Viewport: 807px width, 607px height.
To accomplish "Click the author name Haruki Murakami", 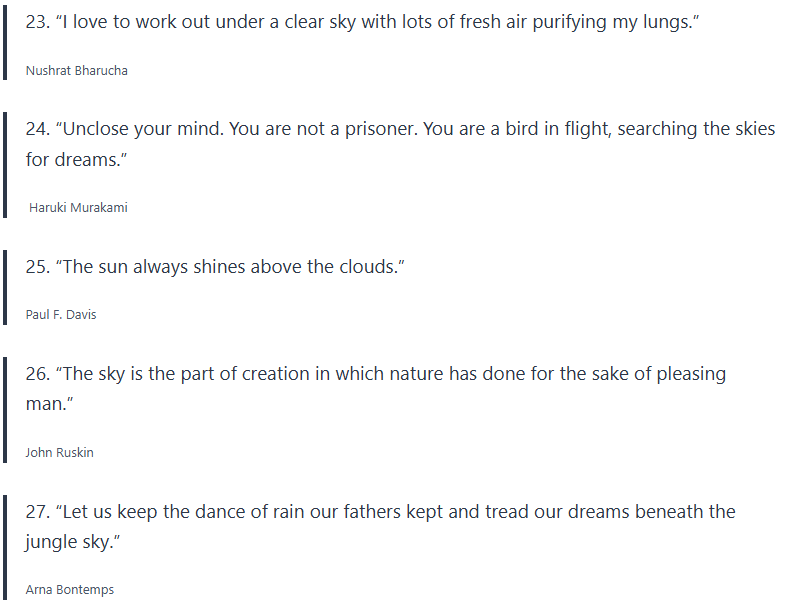I will 78,208.
